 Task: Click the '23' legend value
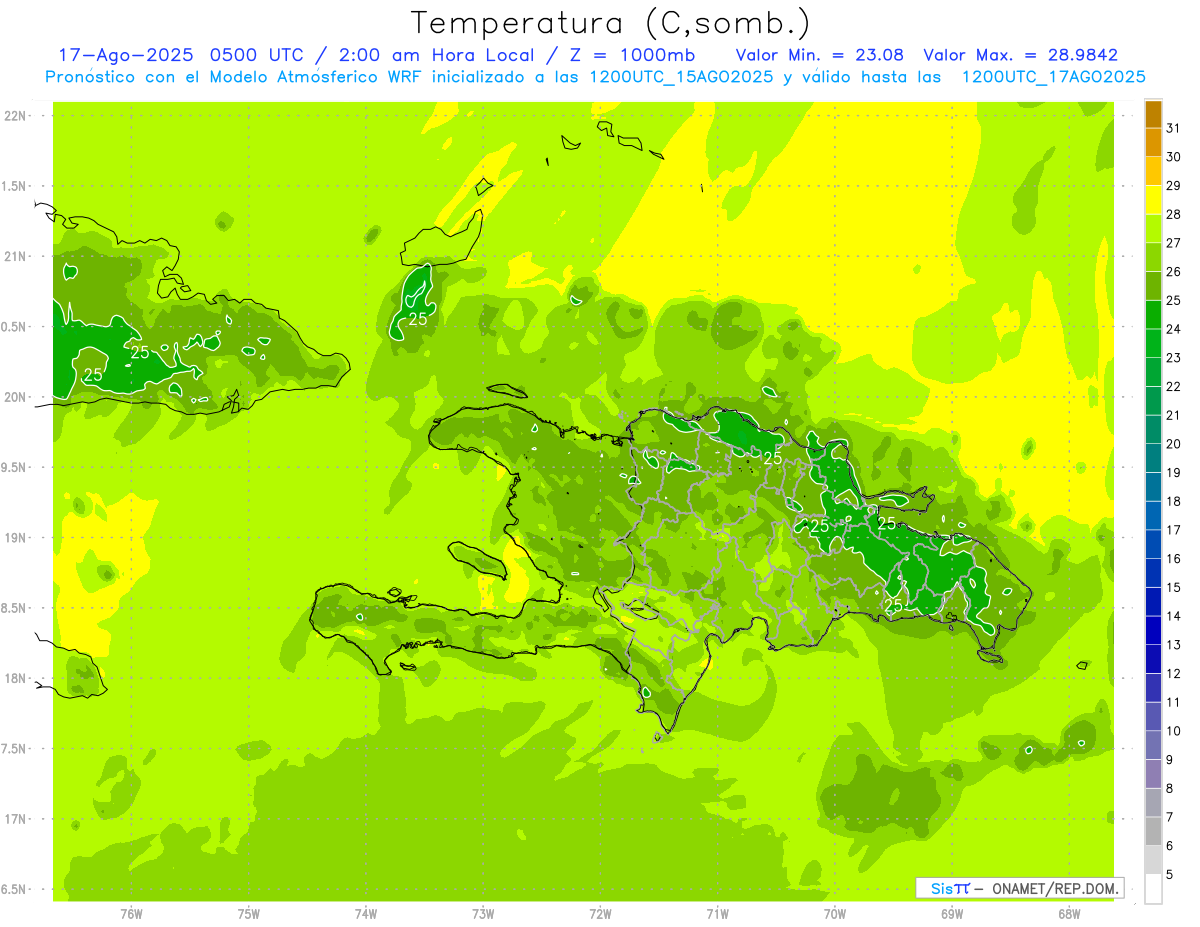(1174, 358)
